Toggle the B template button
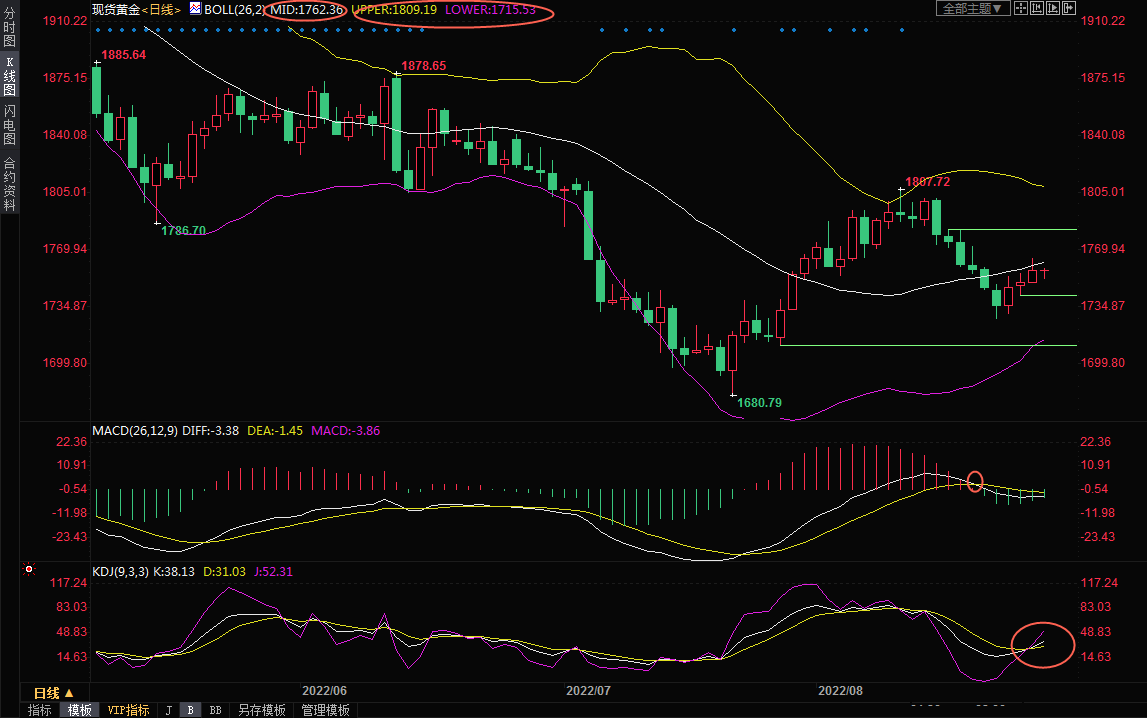1147x718 pixels. [190, 710]
